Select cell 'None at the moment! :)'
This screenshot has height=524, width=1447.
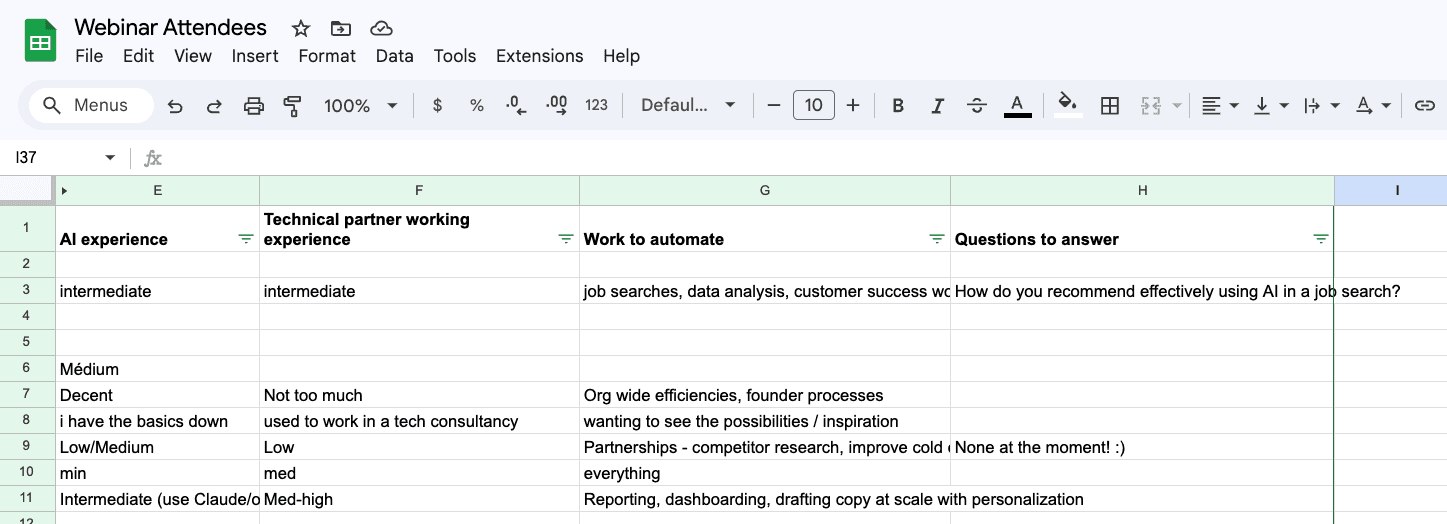click(1142, 446)
